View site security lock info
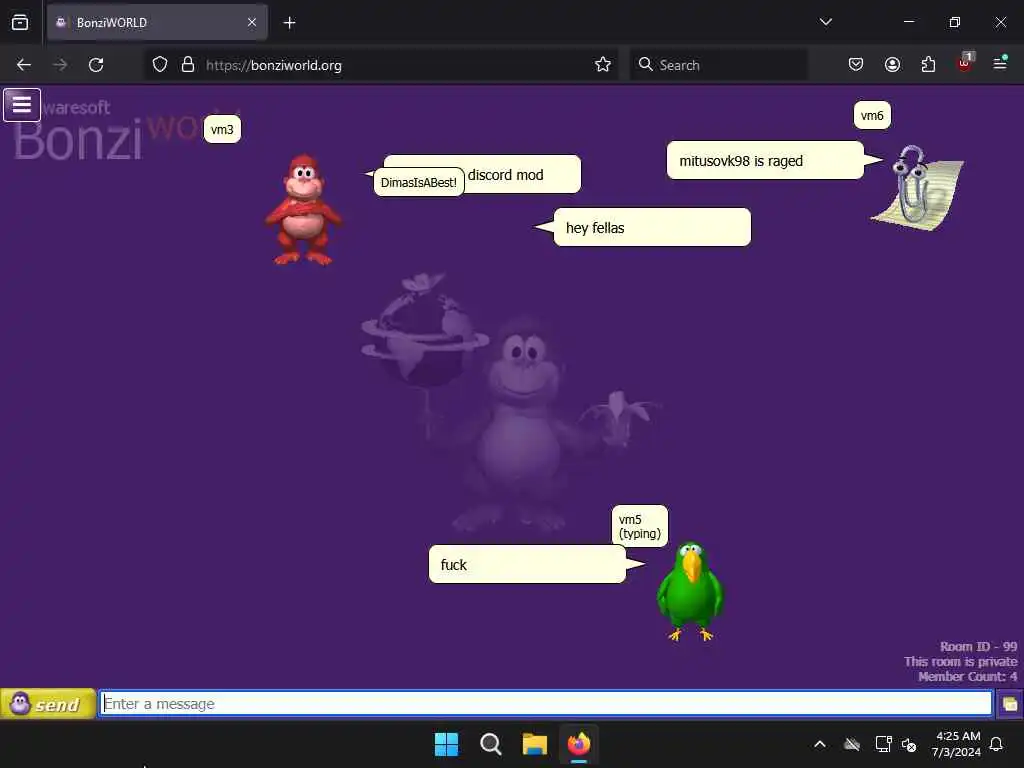This screenshot has width=1024, height=768. [x=188, y=65]
